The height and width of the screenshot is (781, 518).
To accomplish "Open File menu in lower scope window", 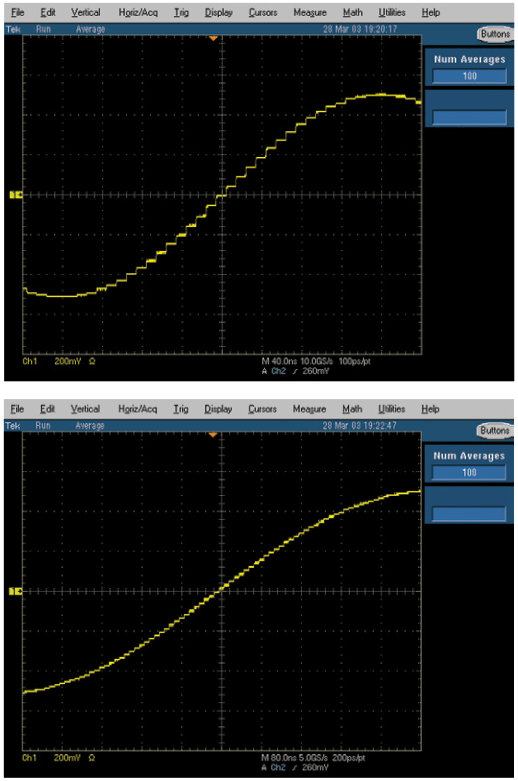I will [17, 409].
